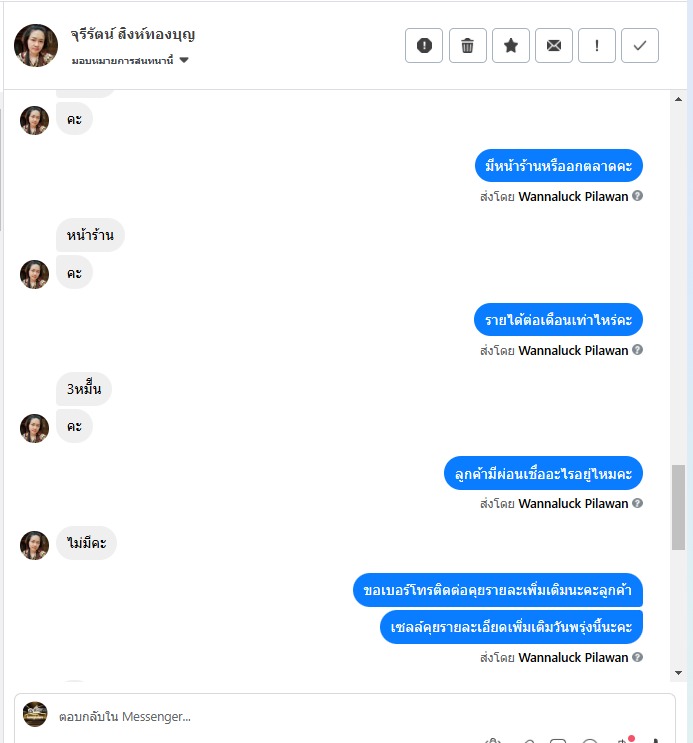693x743 pixels.
Task: Click scrollbar up arrow in chat
Action: pyautogui.click(x=678, y=99)
